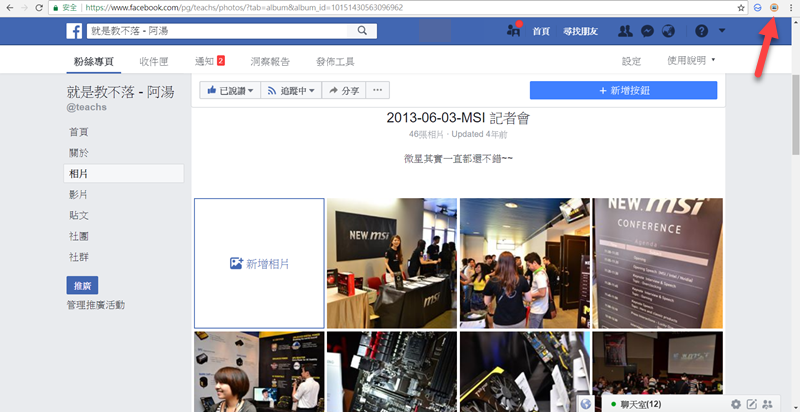This screenshot has width=800, height=412.
Task: Open 洞察報告 tab
Action: [x=270, y=62]
